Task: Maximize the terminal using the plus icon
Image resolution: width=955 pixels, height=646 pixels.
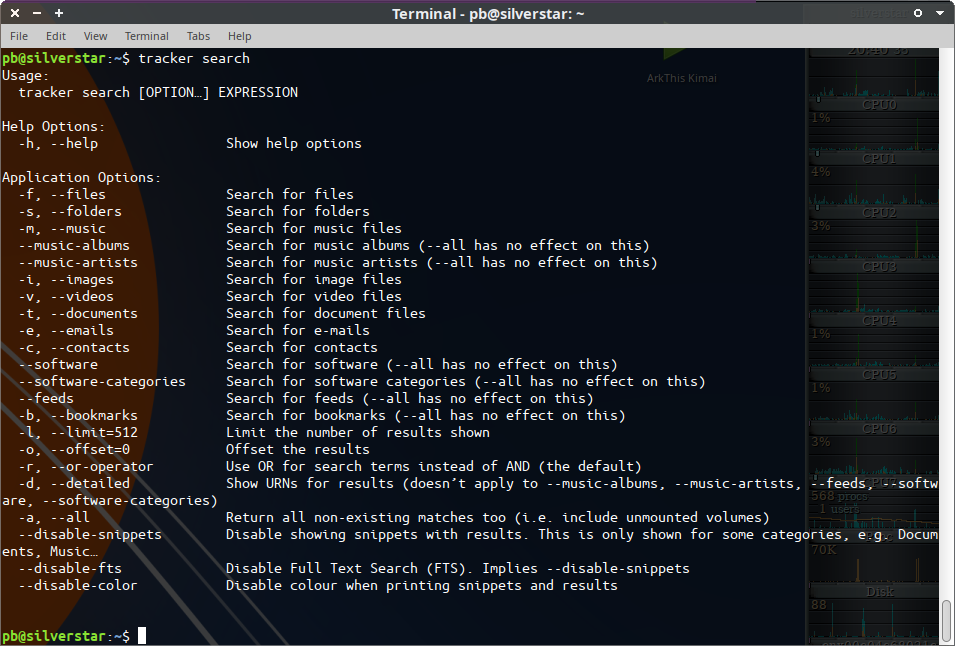Action: (x=59, y=13)
